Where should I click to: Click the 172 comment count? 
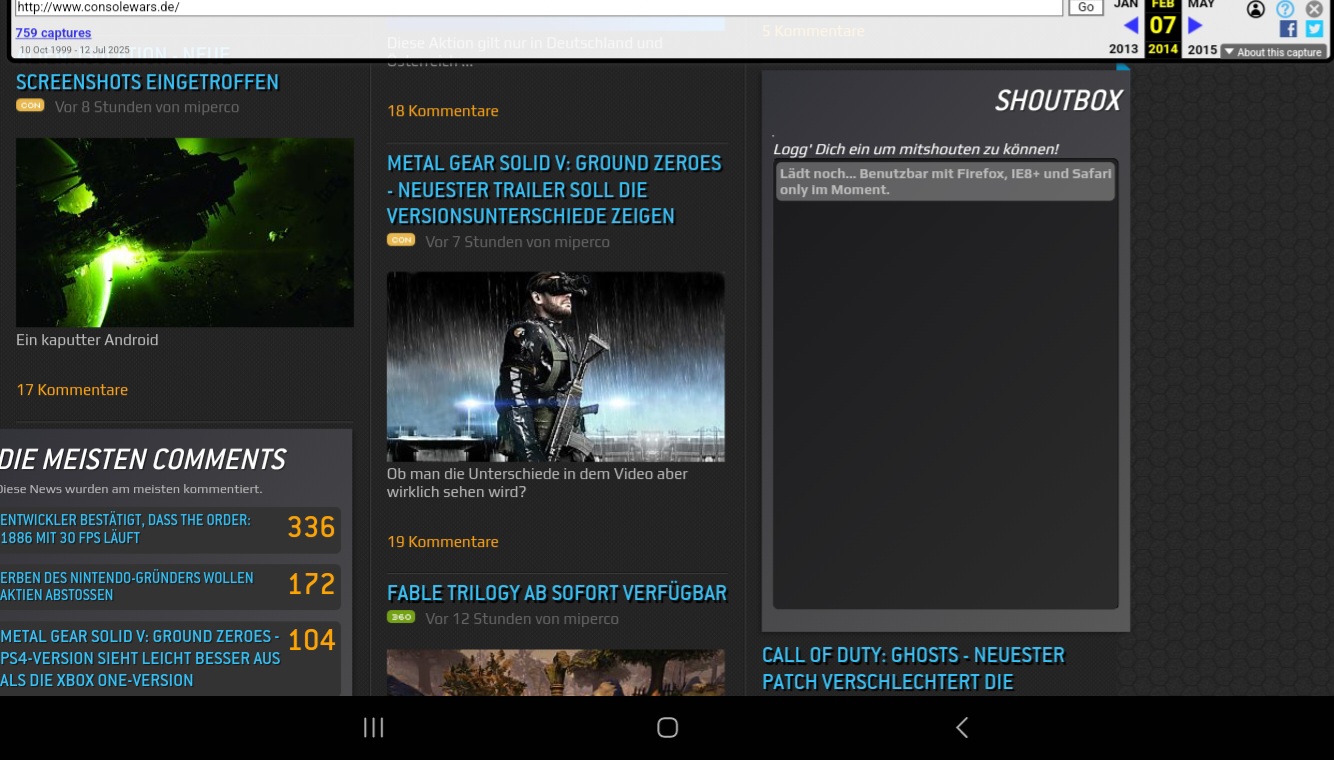(x=311, y=584)
